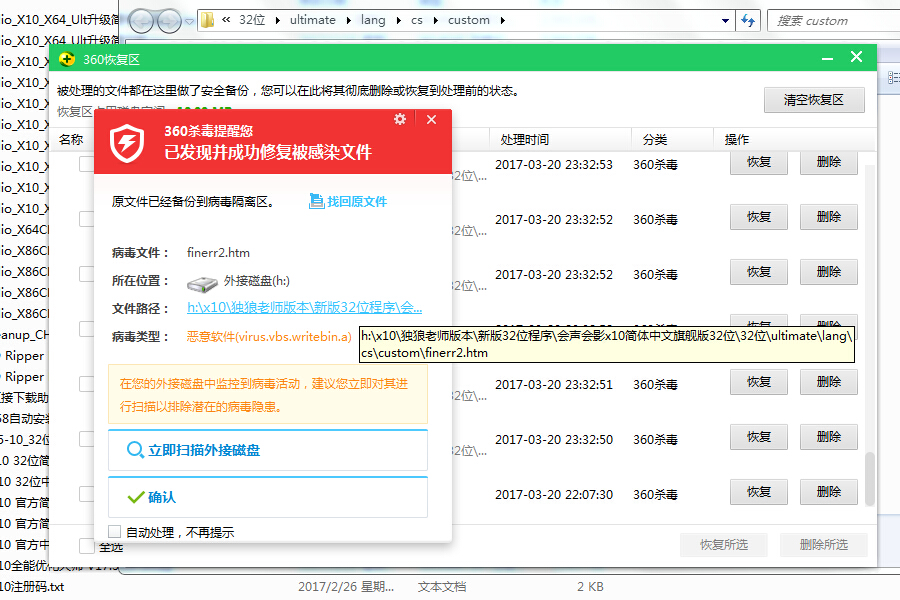900x600 pixels.
Task: Click the document icon beside 找回原文件
Action: click(x=316, y=201)
